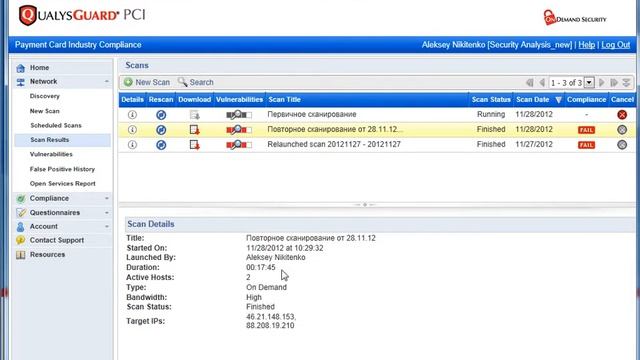
Task: Click FAIL compliance badge for Relaunched scan
Action: click(587, 145)
